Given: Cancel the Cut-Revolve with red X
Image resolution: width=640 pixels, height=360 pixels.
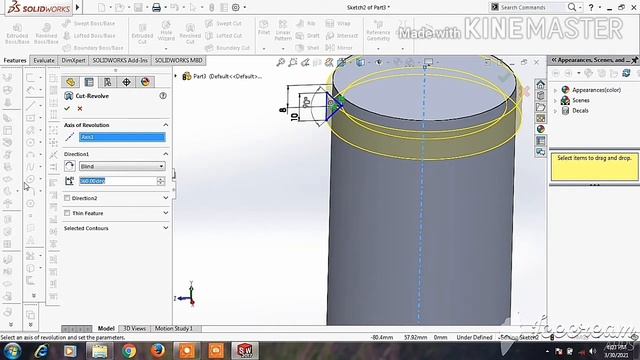Looking at the screenshot, I should coord(80,108).
